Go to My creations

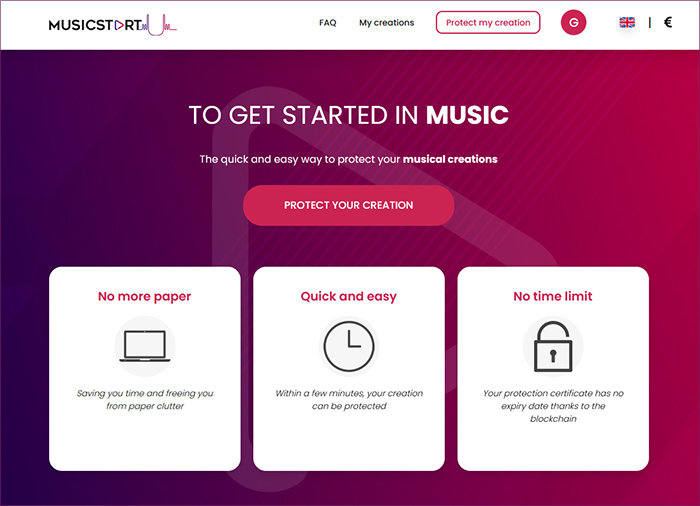[x=387, y=23]
